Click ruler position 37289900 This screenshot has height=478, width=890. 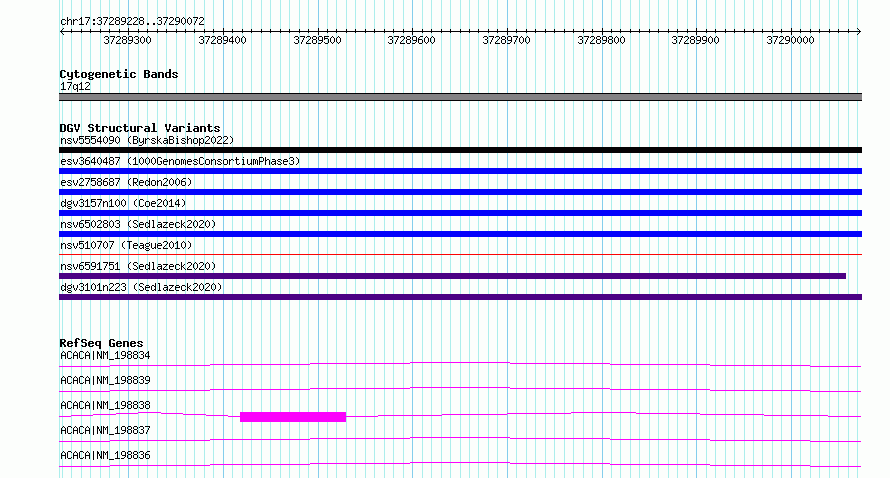tap(695, 40)
